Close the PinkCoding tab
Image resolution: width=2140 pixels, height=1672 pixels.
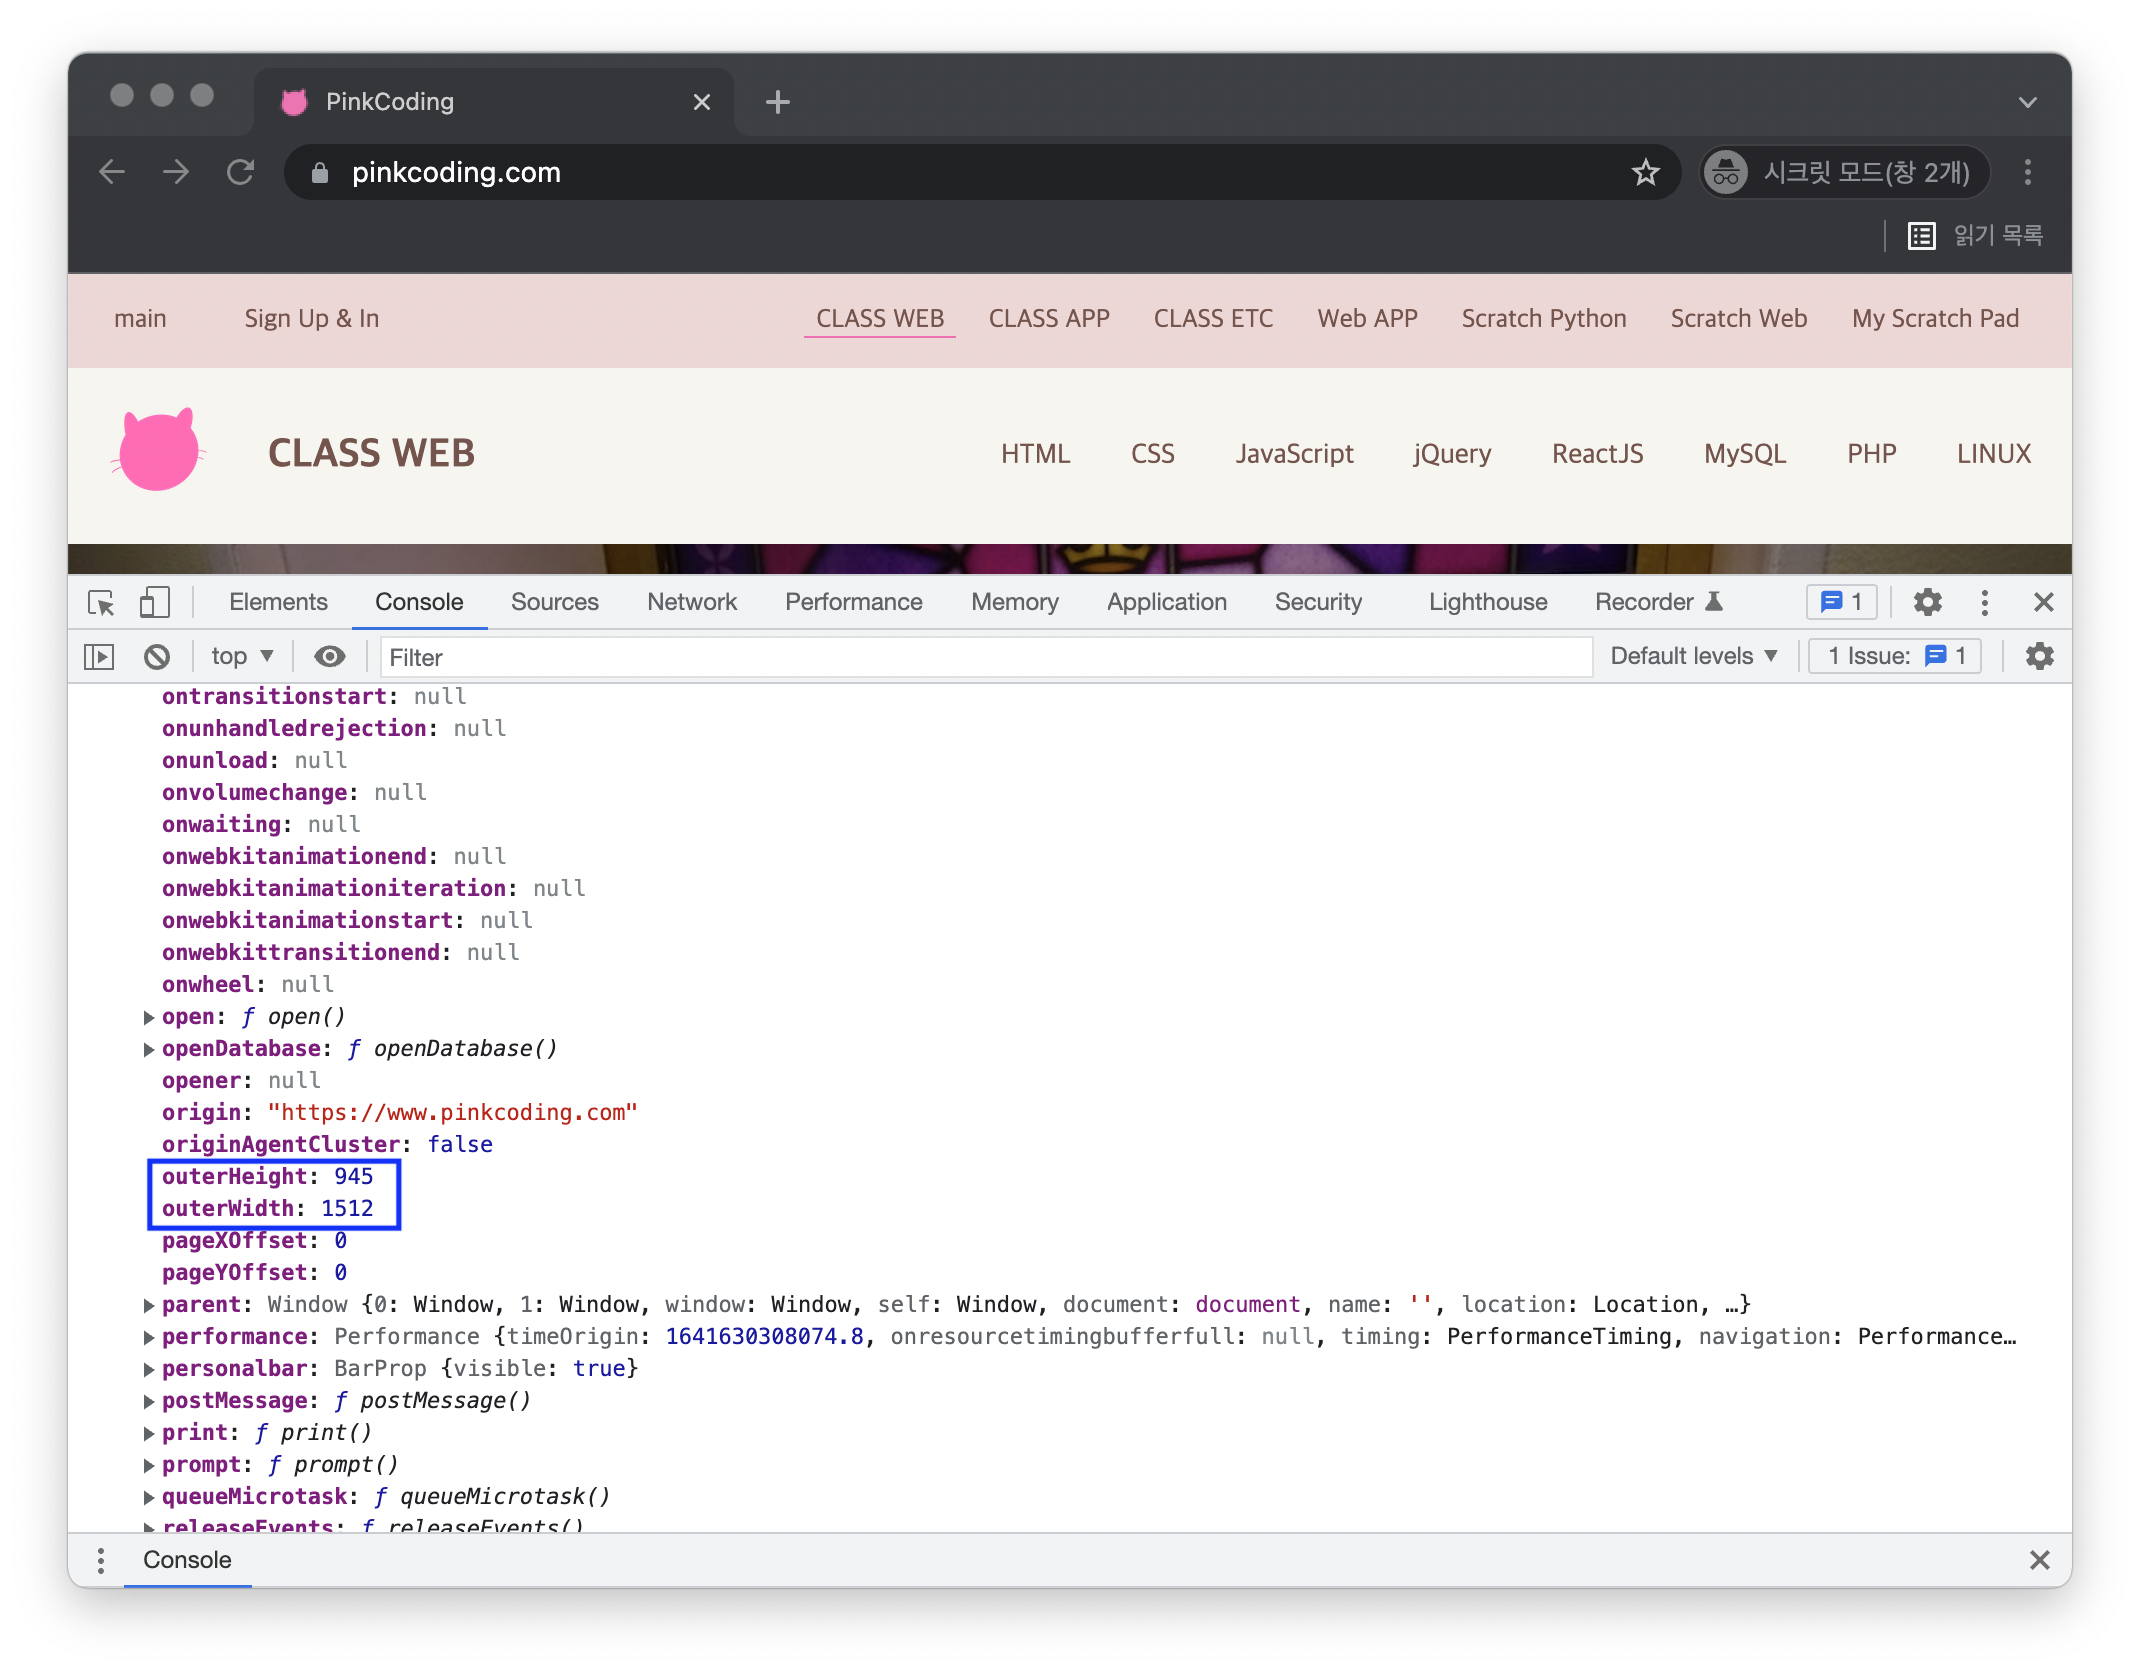coord(702,102)
